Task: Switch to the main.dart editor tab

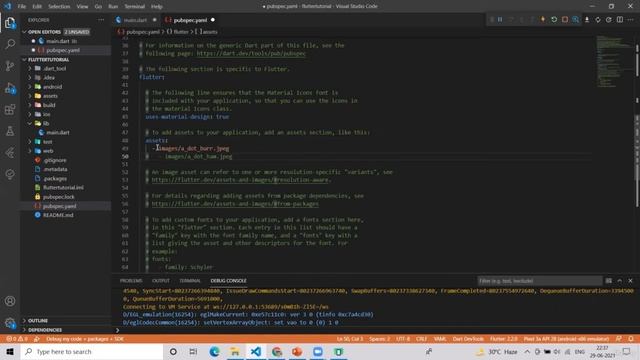Action: (x=136, y=20)
